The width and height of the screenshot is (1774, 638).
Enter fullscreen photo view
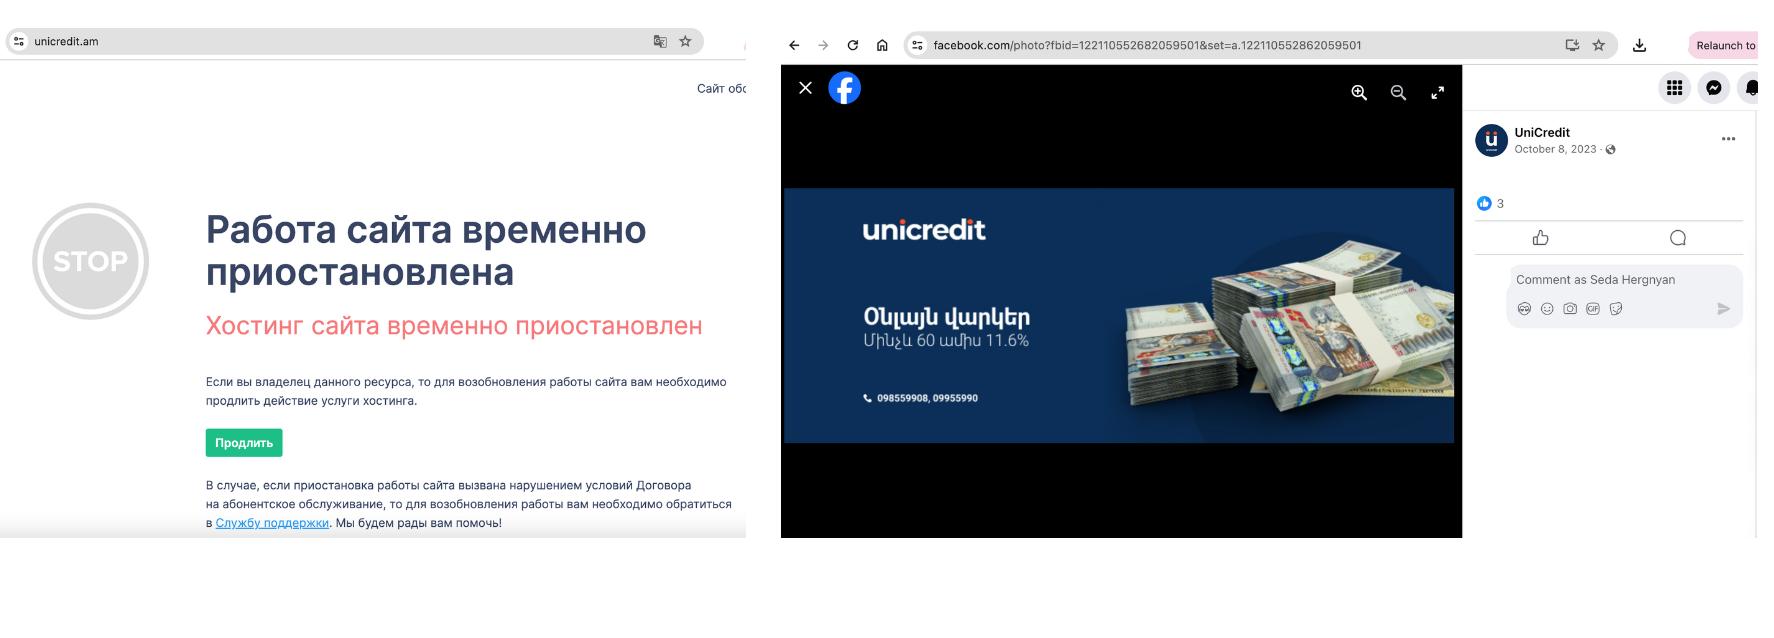(x=1437, y=92)
